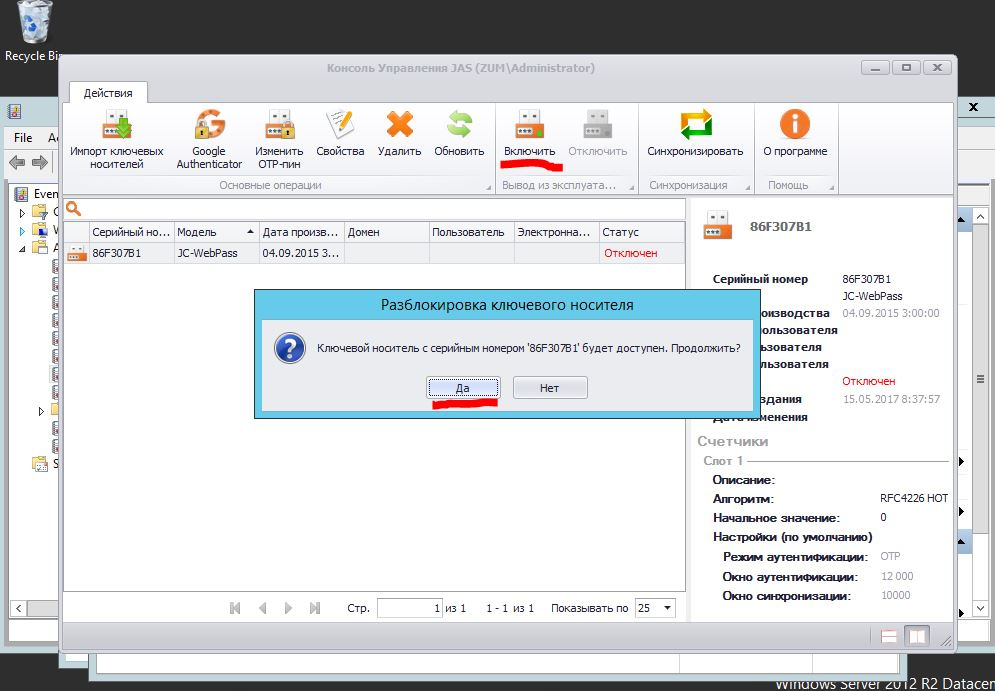
Task: Open Свойства (Properties) tool
Action: click(x=340, y=135)
